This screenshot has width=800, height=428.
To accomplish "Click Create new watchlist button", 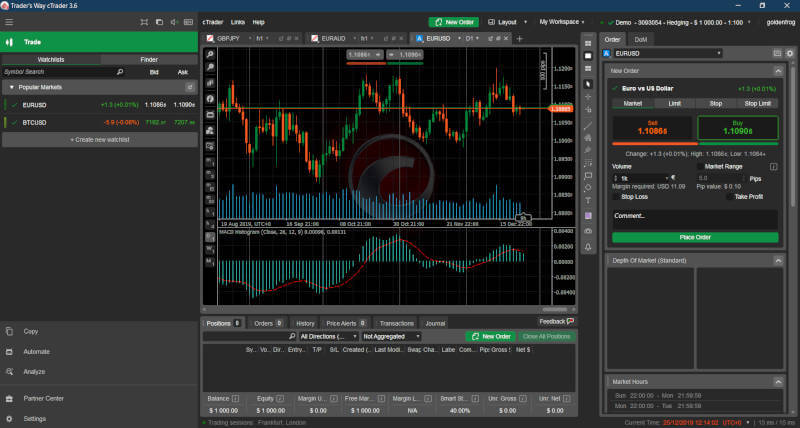I will click(x=99, y=139).
